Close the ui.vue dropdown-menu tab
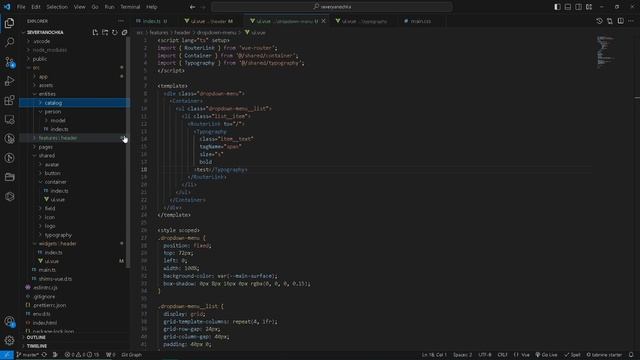Screen dimensions: 640x360 click(x=324, y=21)
